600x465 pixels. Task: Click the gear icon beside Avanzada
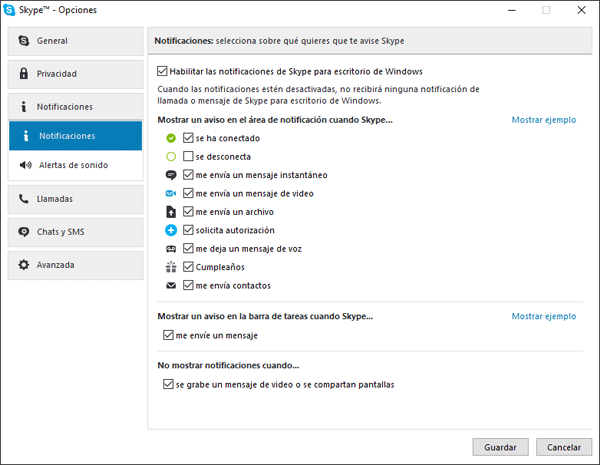pos(24,265)
